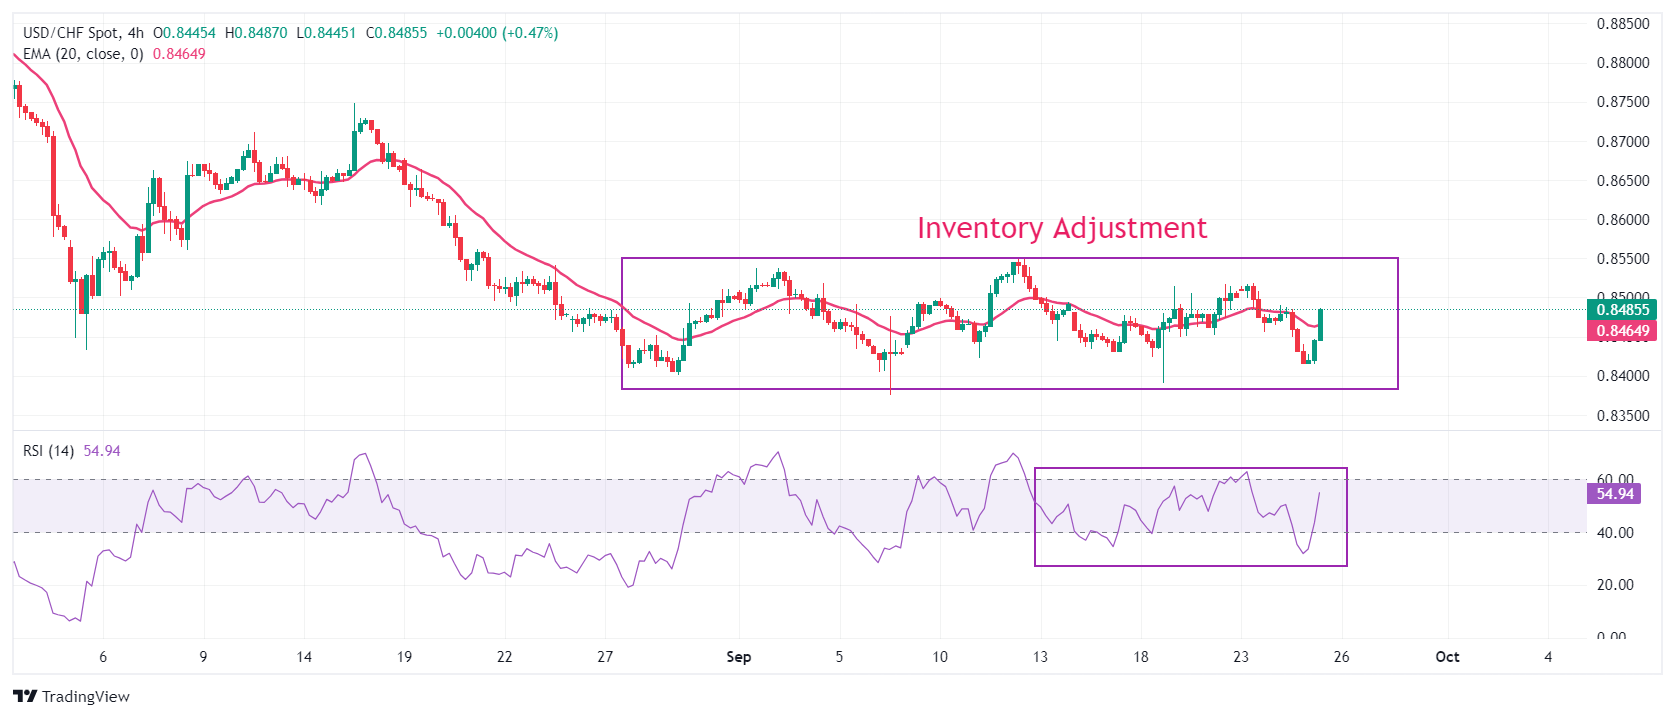Viewport: 1675px width, 718px height.
Task: Click the 0.86000 price axis label
Action: coord(1622,220)
